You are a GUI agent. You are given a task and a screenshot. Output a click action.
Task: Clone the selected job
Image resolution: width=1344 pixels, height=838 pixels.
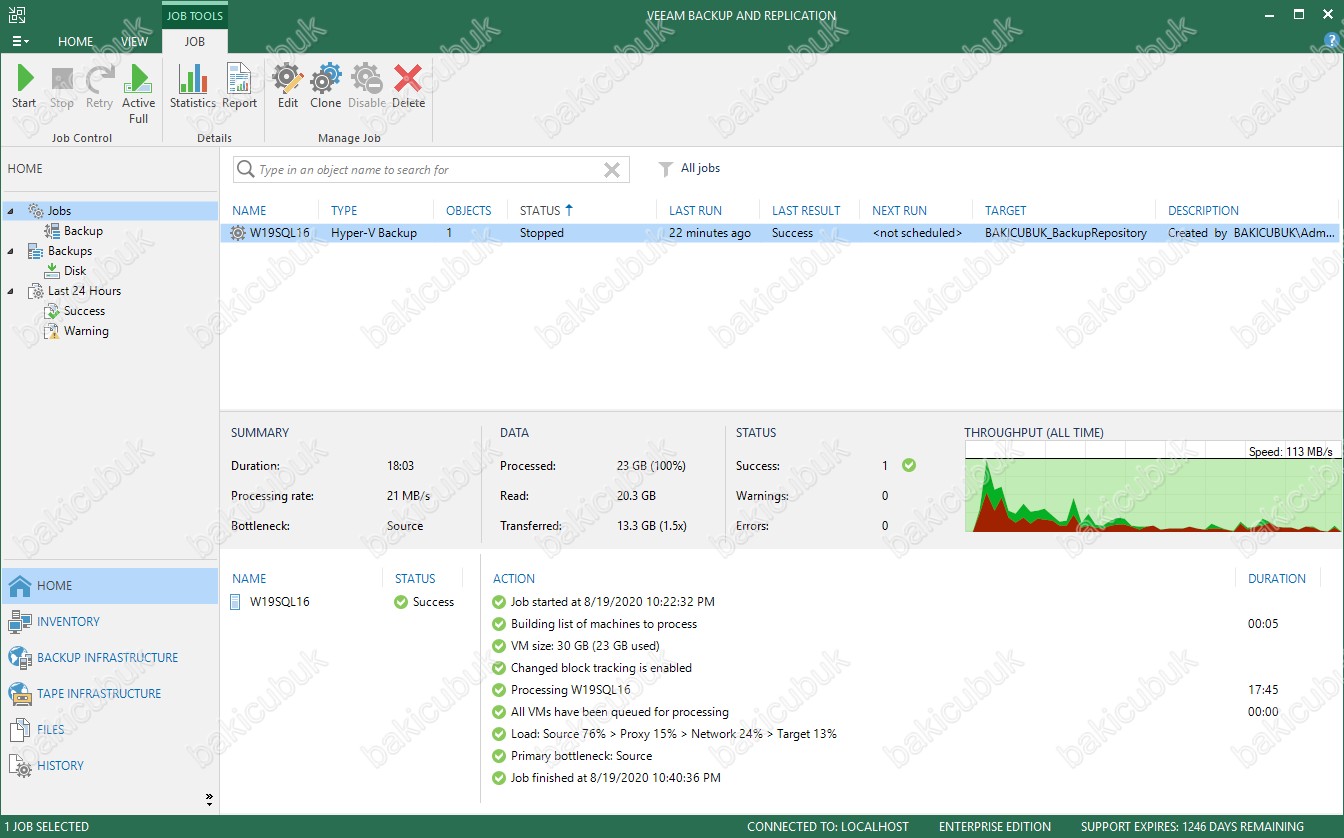click(x=326, y=86)
